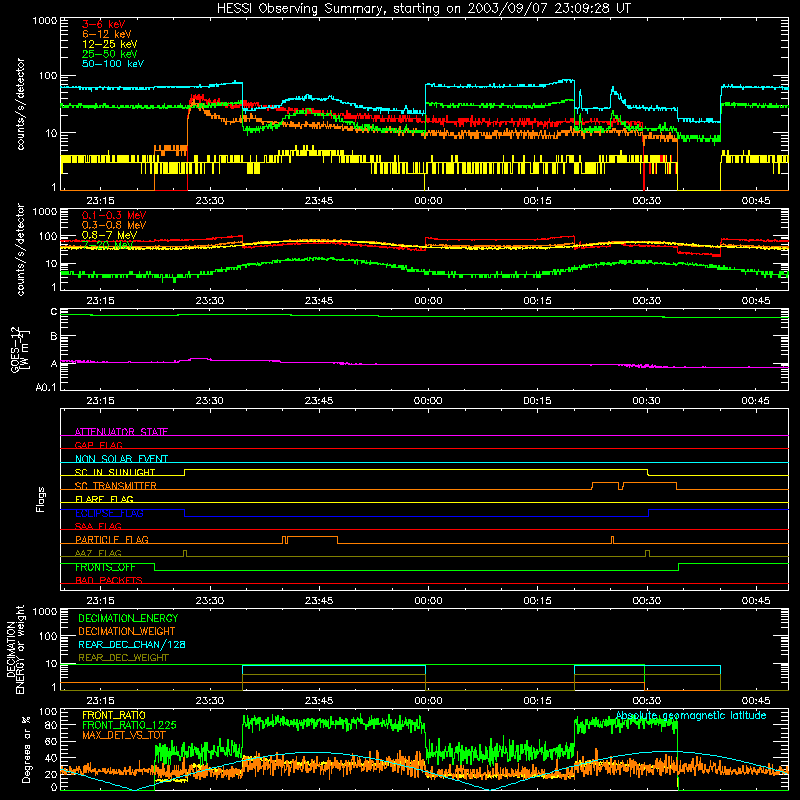Click the GOES-12 axis label
The height and width of the screenshot is (800, 800).
(20, 349)
